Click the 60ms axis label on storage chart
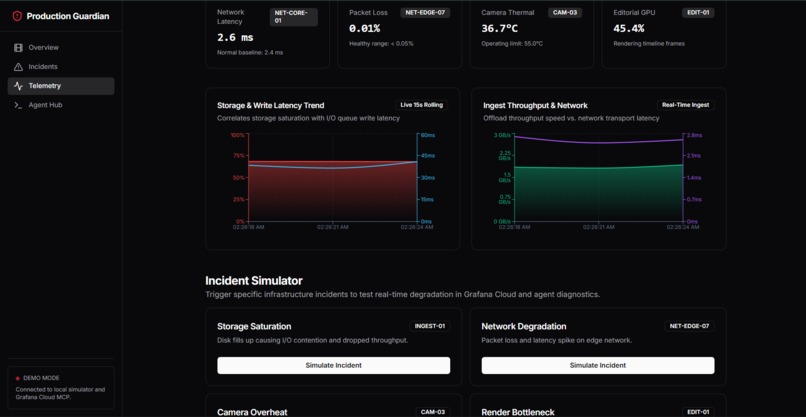The width and height of the screenshot is (806, 417). [428, 135]
